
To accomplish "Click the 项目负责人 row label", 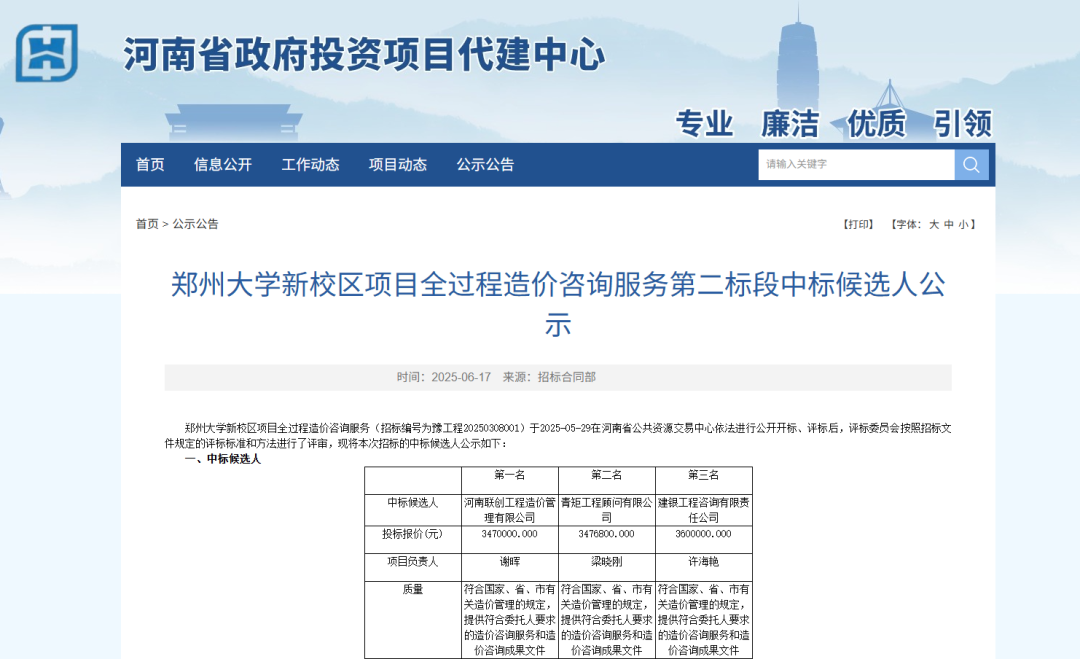I will pos(413,562).
